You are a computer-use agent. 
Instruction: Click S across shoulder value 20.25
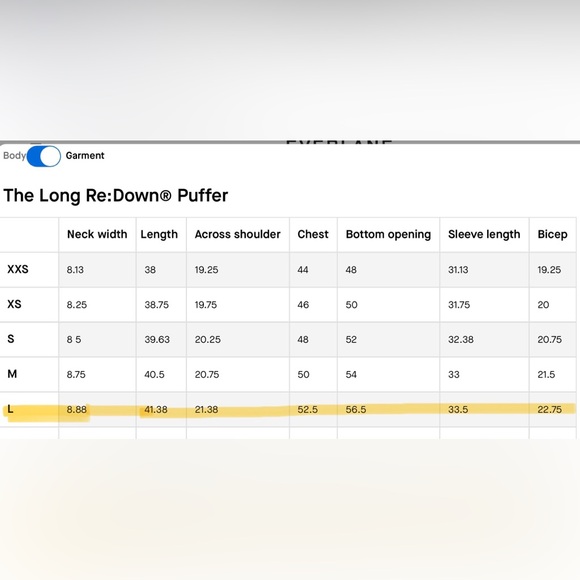click(x=208, y=340)
